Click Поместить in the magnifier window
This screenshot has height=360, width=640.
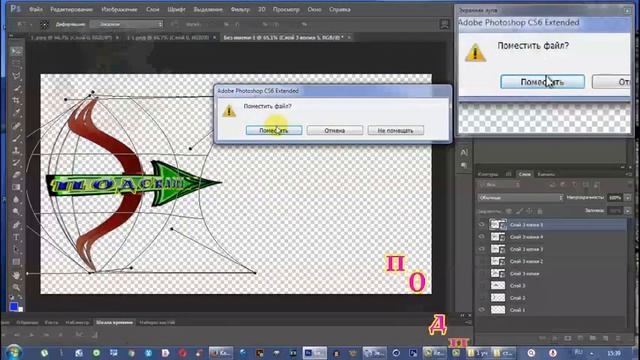542,82
